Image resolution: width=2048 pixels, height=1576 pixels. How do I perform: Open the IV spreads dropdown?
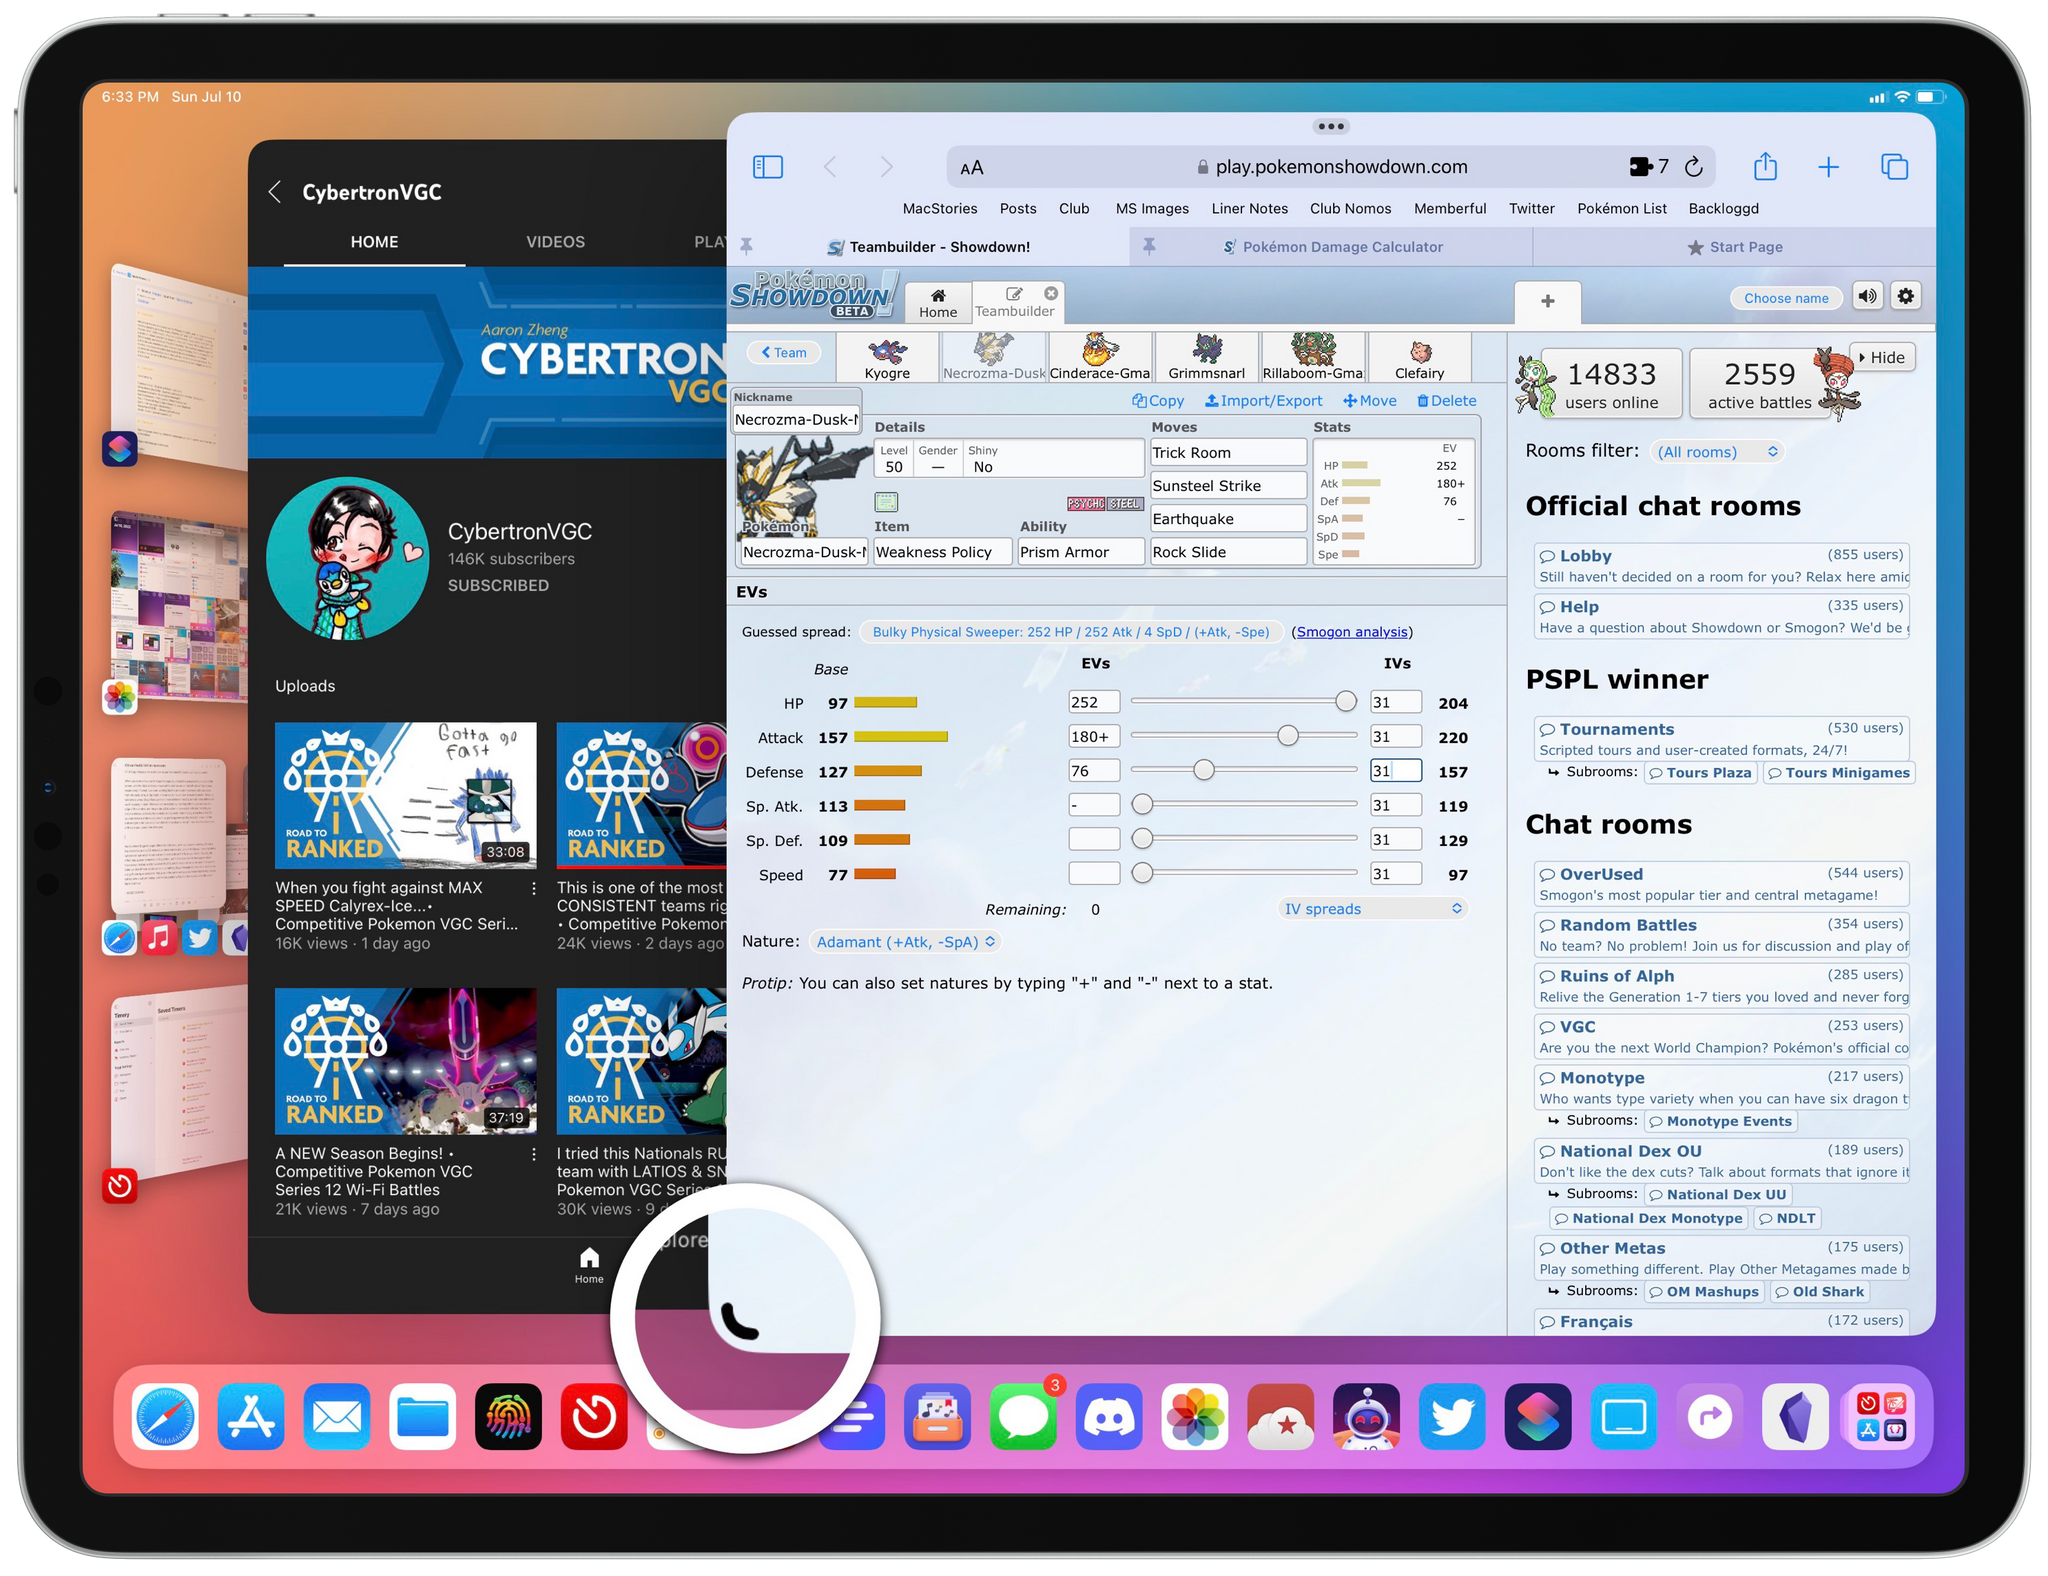click(1372, 908)
